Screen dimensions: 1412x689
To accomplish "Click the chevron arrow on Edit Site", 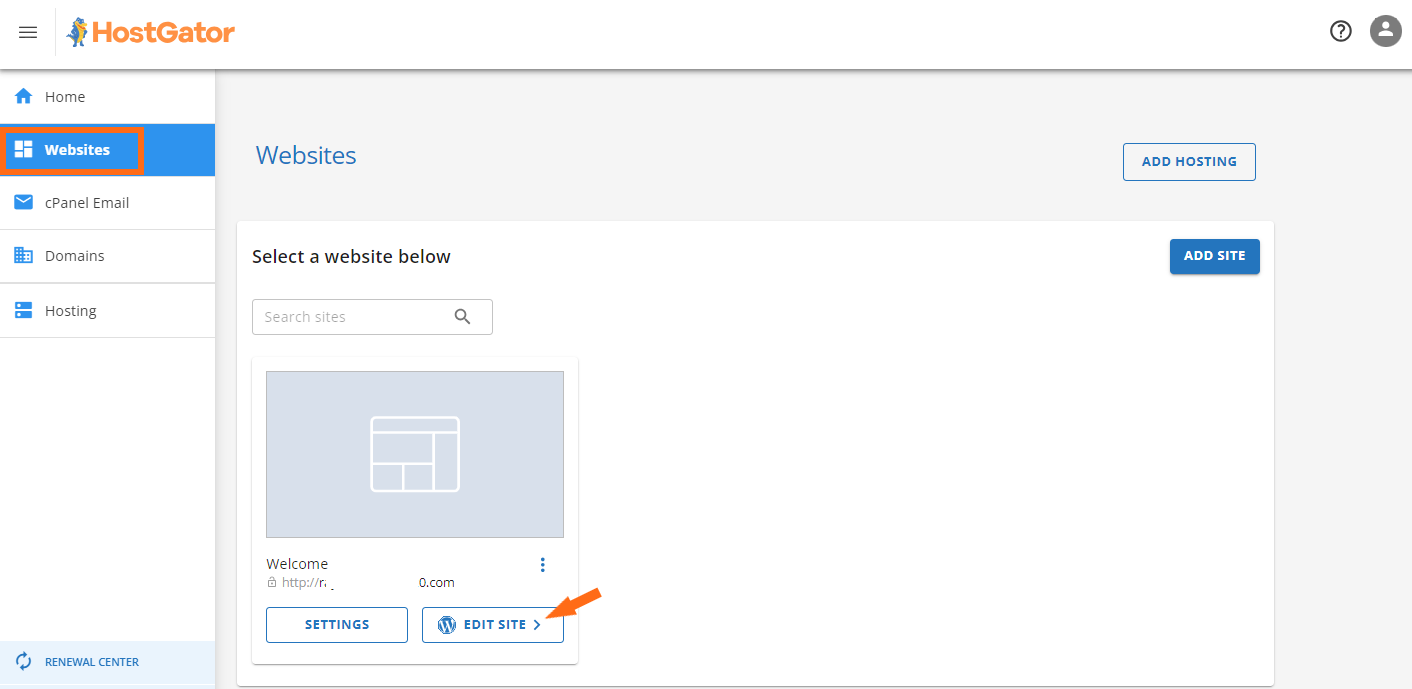I will (537, 624).
